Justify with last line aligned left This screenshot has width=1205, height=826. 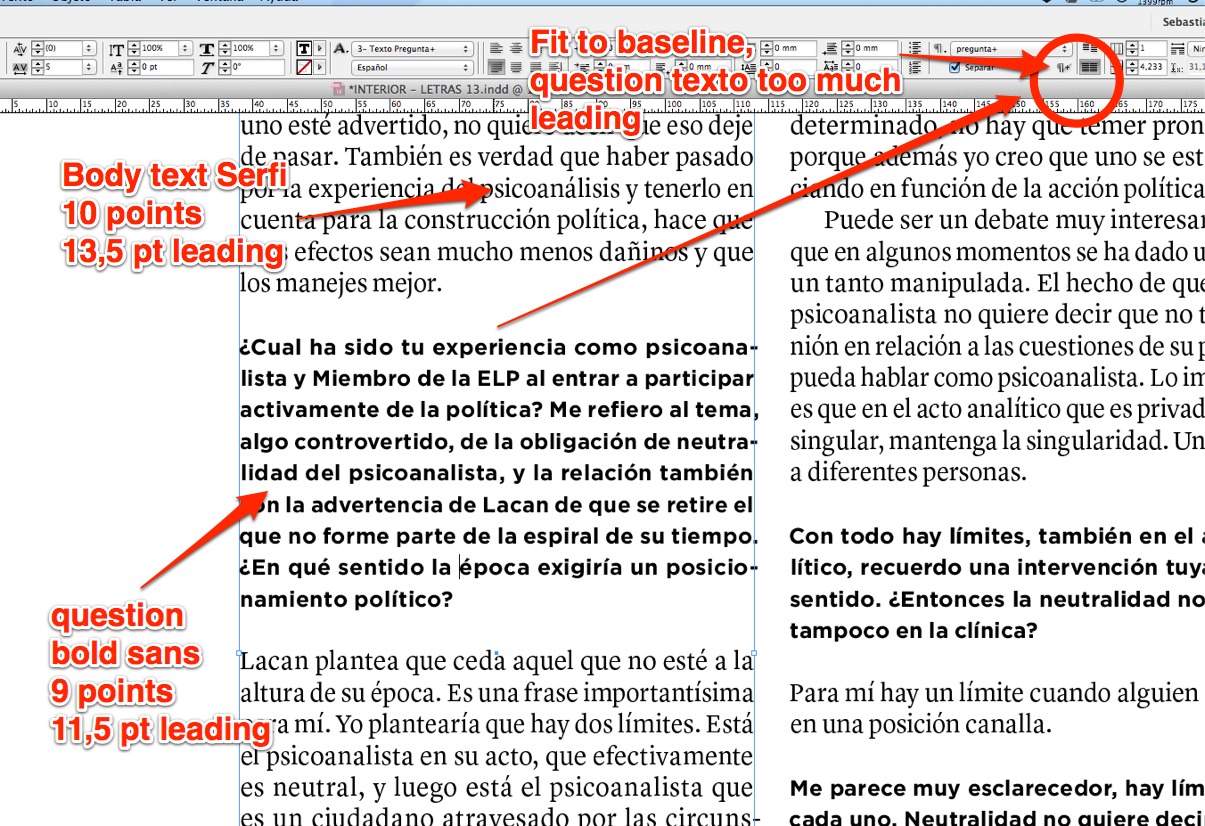click(496, 67)
